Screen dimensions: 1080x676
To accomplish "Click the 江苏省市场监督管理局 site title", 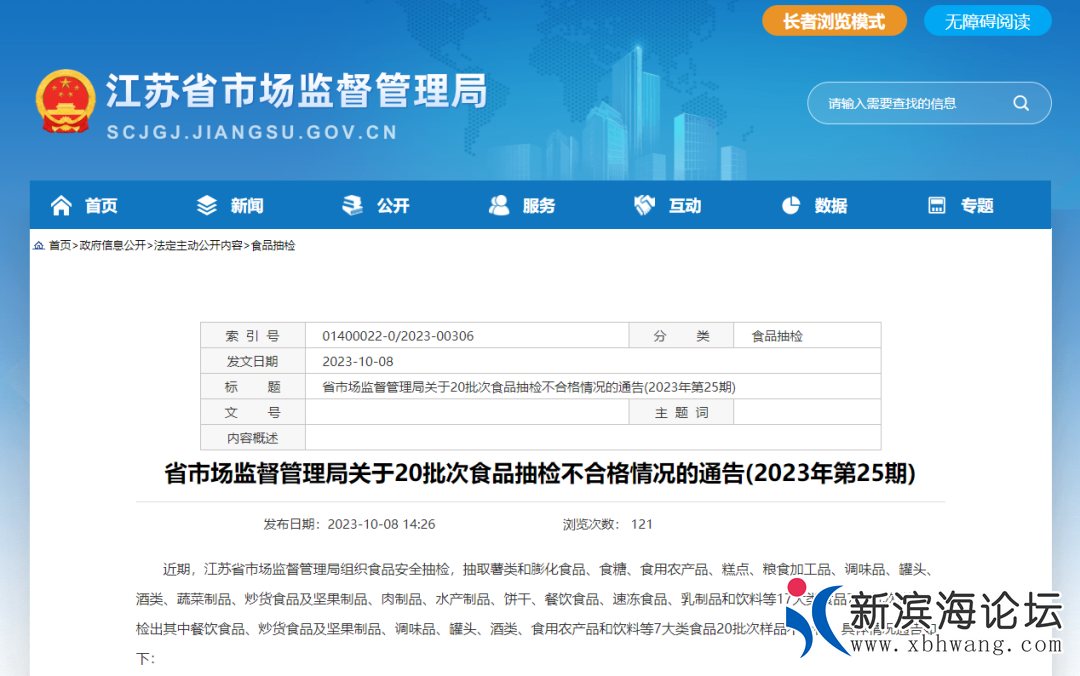I will pyautogui.click(x=296, y=91).
